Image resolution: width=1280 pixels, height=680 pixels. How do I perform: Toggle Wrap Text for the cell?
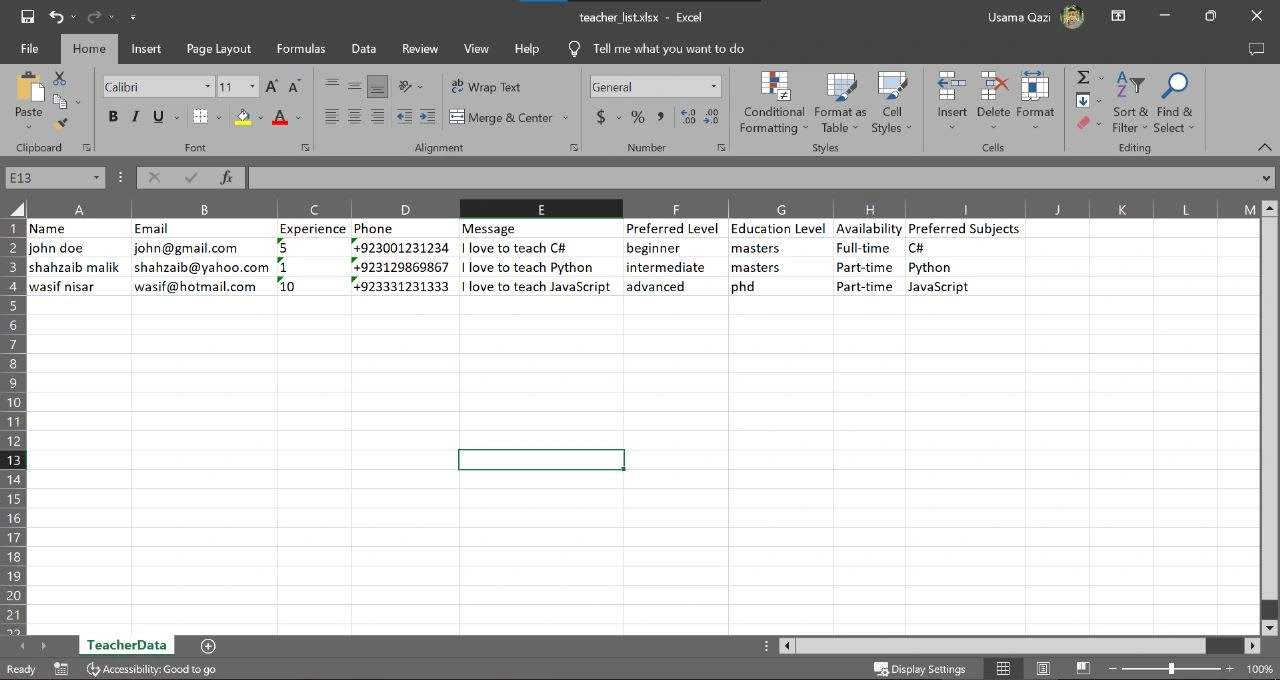pos(486,87)
